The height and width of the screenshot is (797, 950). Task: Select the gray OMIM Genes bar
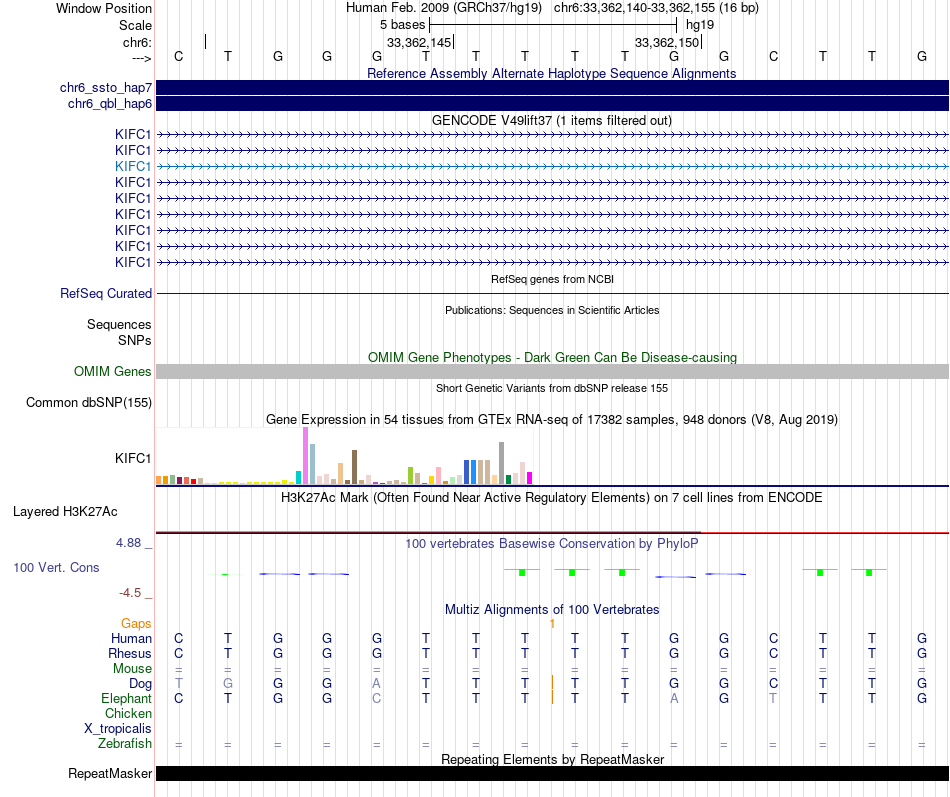pos(552,372)
